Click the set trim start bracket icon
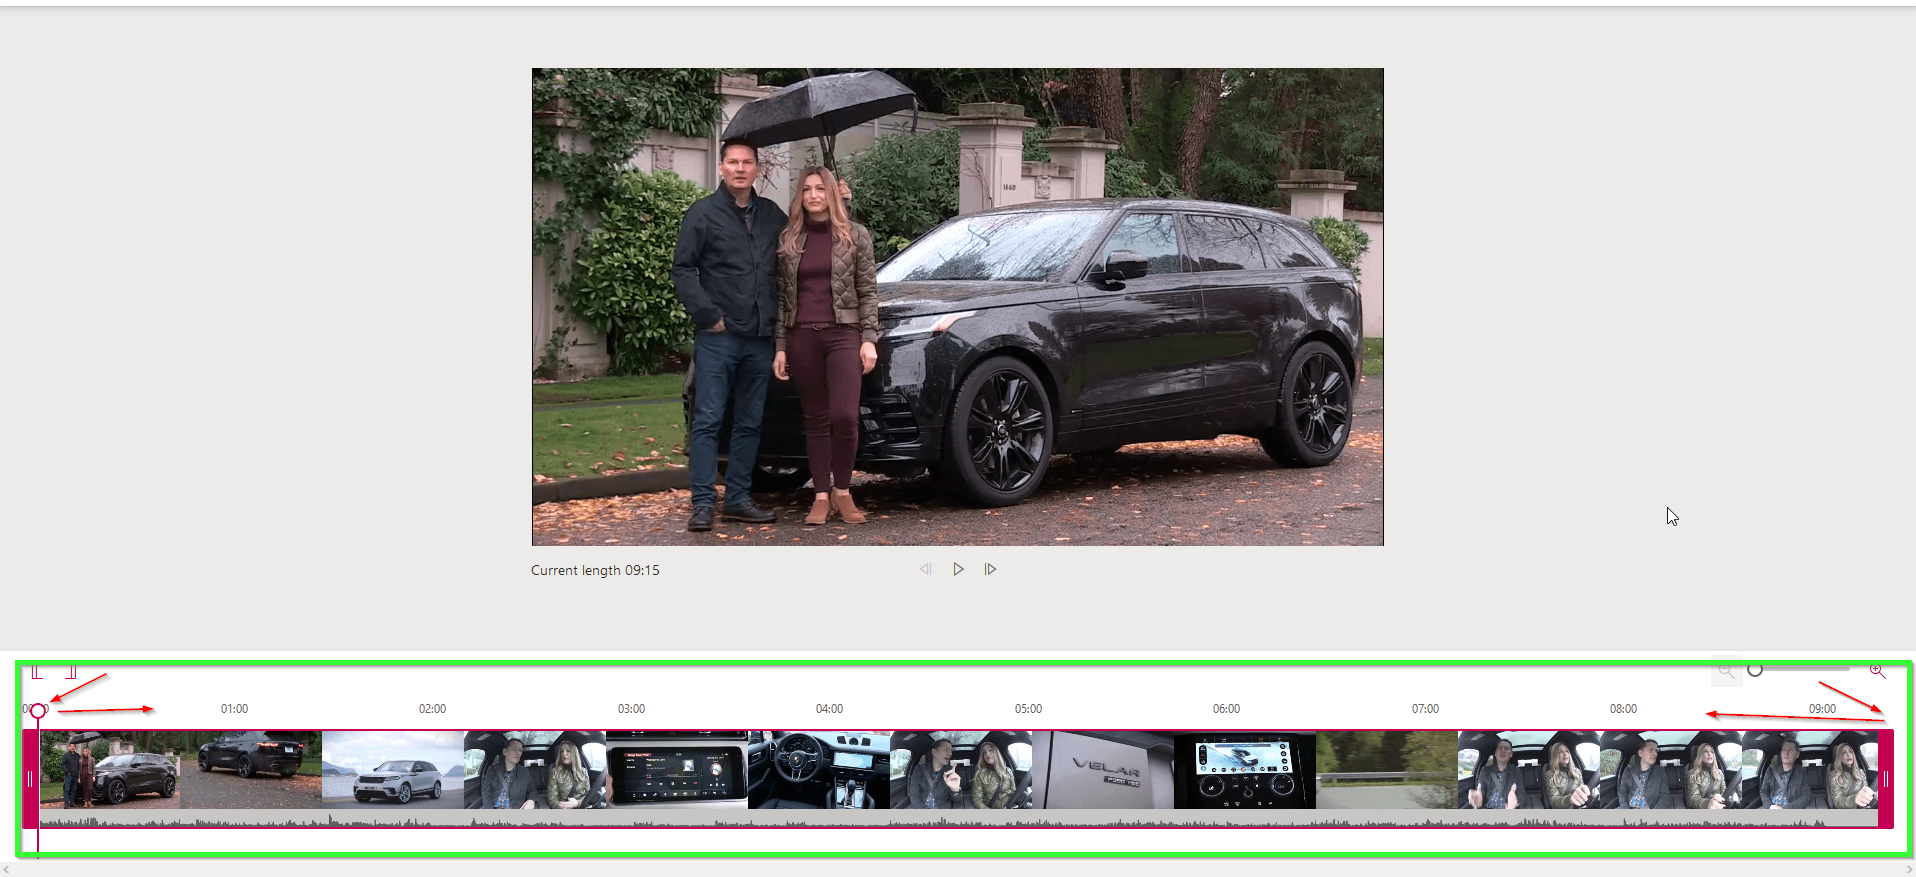The image size is (1916, 877). click(x=37, y=672)
